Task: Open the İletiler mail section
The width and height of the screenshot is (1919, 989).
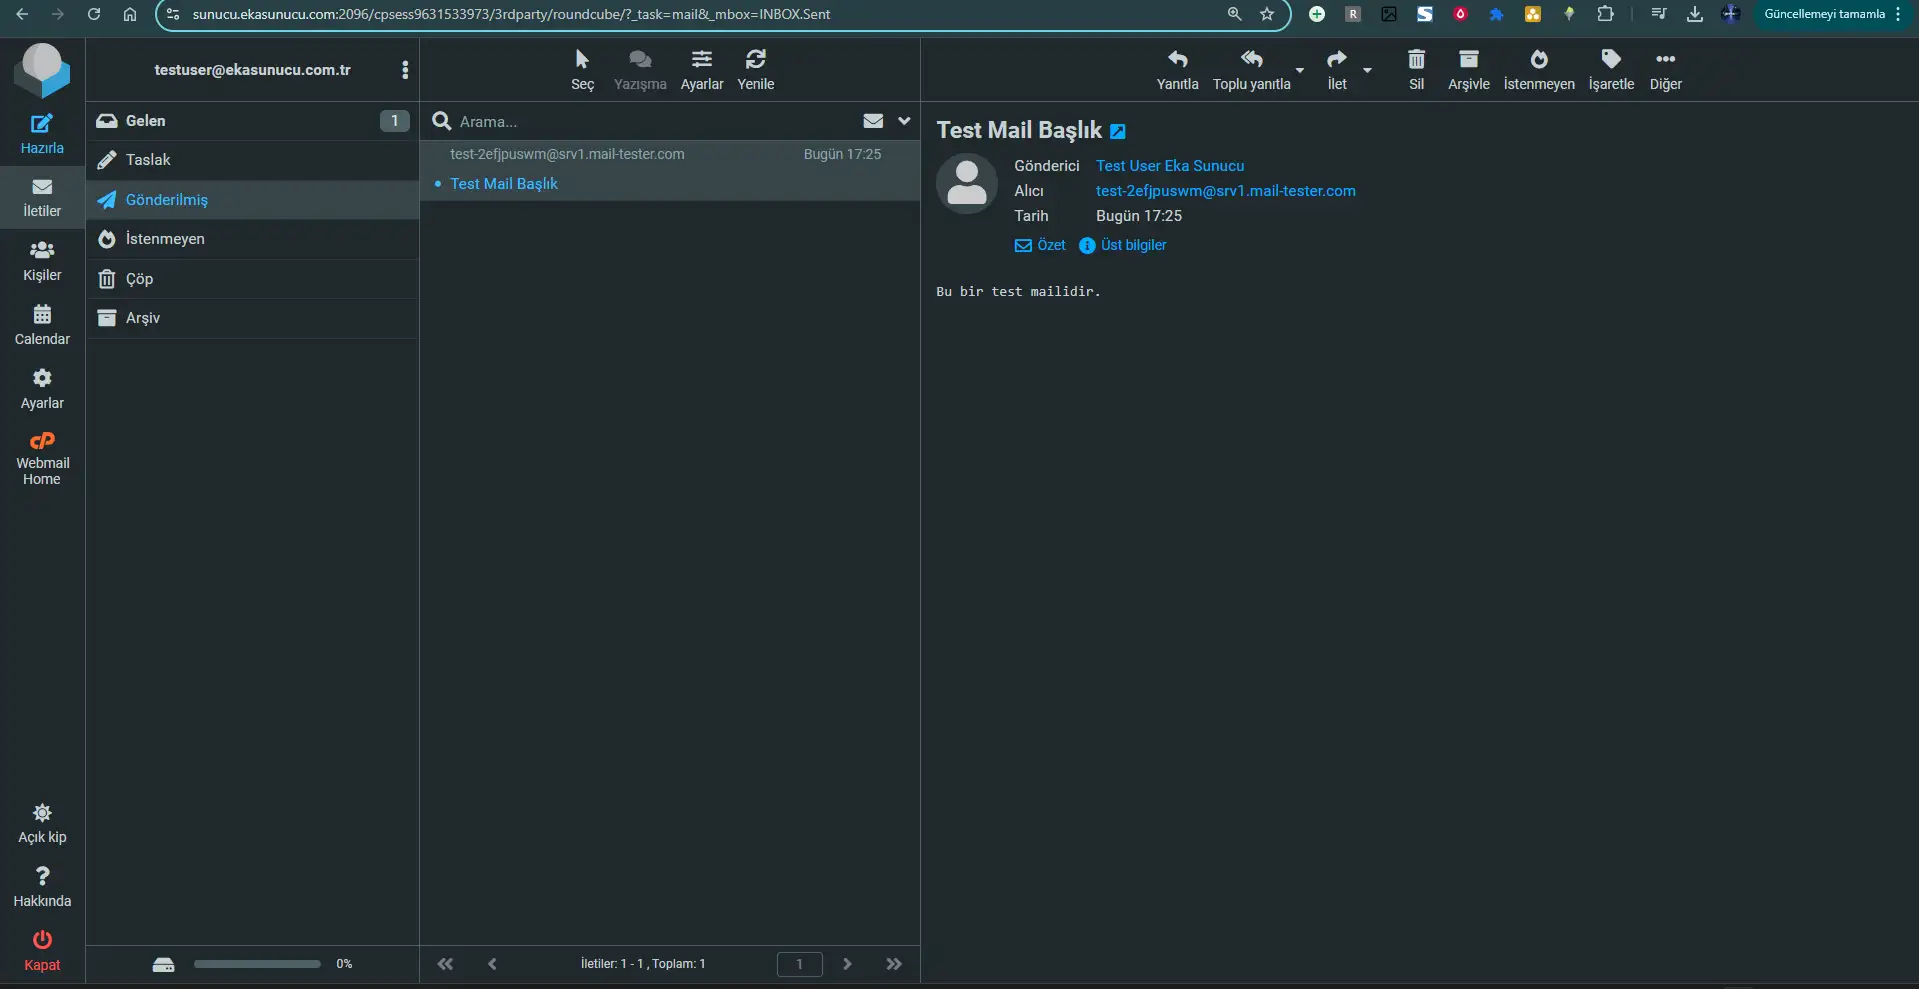Action: pos(42,198)
